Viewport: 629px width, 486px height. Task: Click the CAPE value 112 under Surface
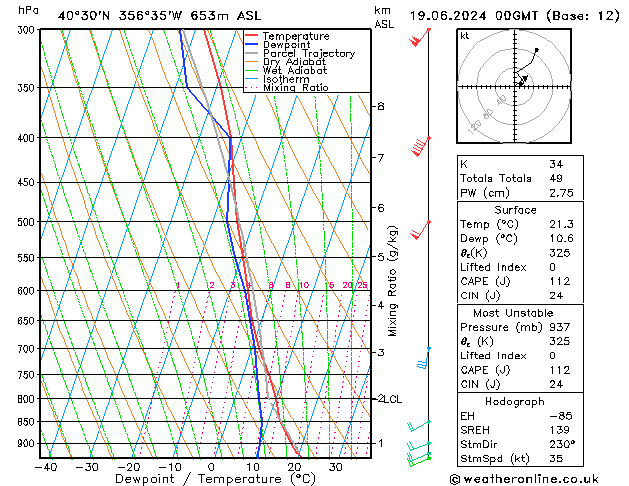pyautogui.click(x=556, y=281)
